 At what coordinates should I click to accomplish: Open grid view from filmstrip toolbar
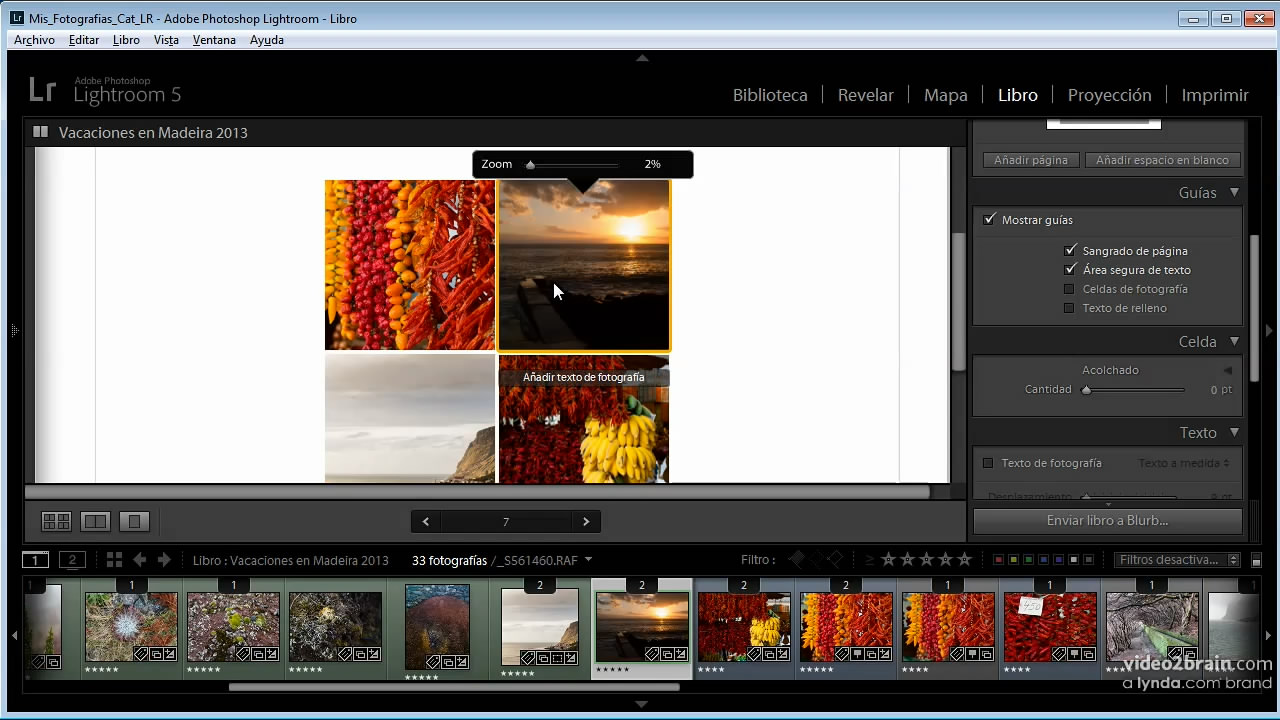[114, 560]
